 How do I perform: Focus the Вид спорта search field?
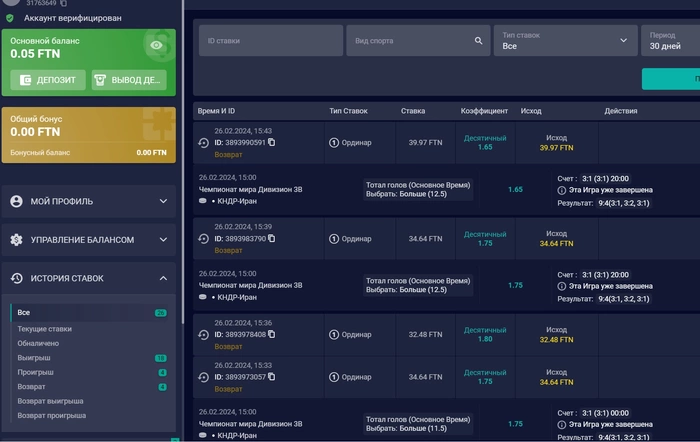point(418,41)
